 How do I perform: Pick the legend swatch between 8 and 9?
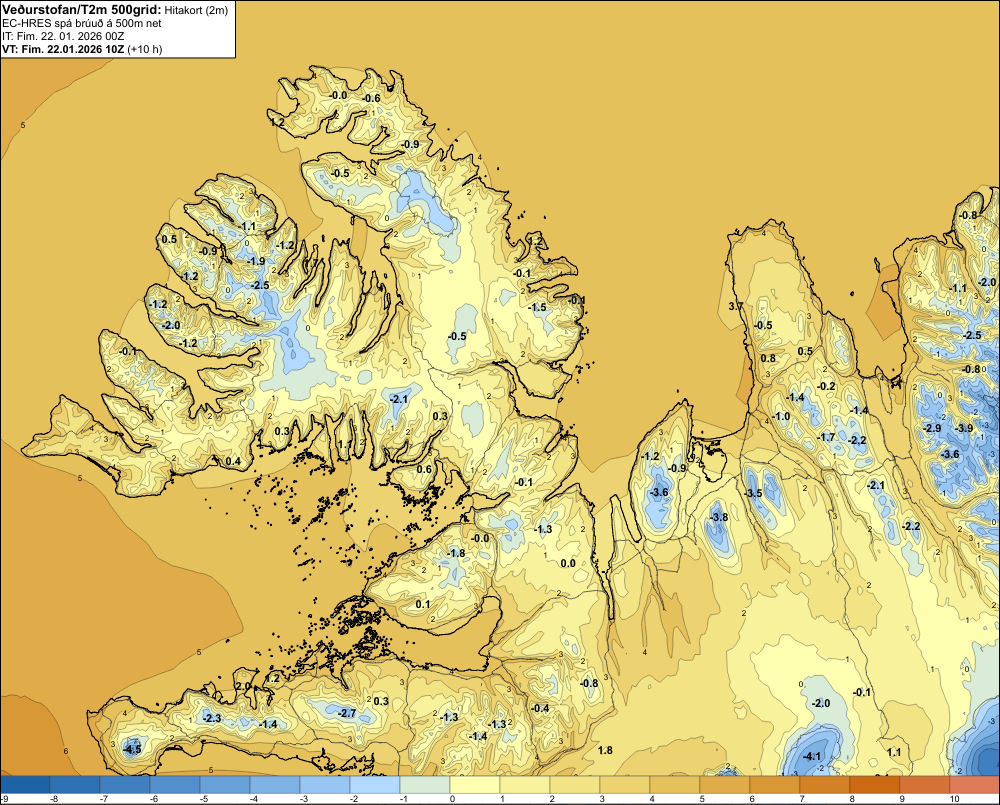[x=876, y=784]
